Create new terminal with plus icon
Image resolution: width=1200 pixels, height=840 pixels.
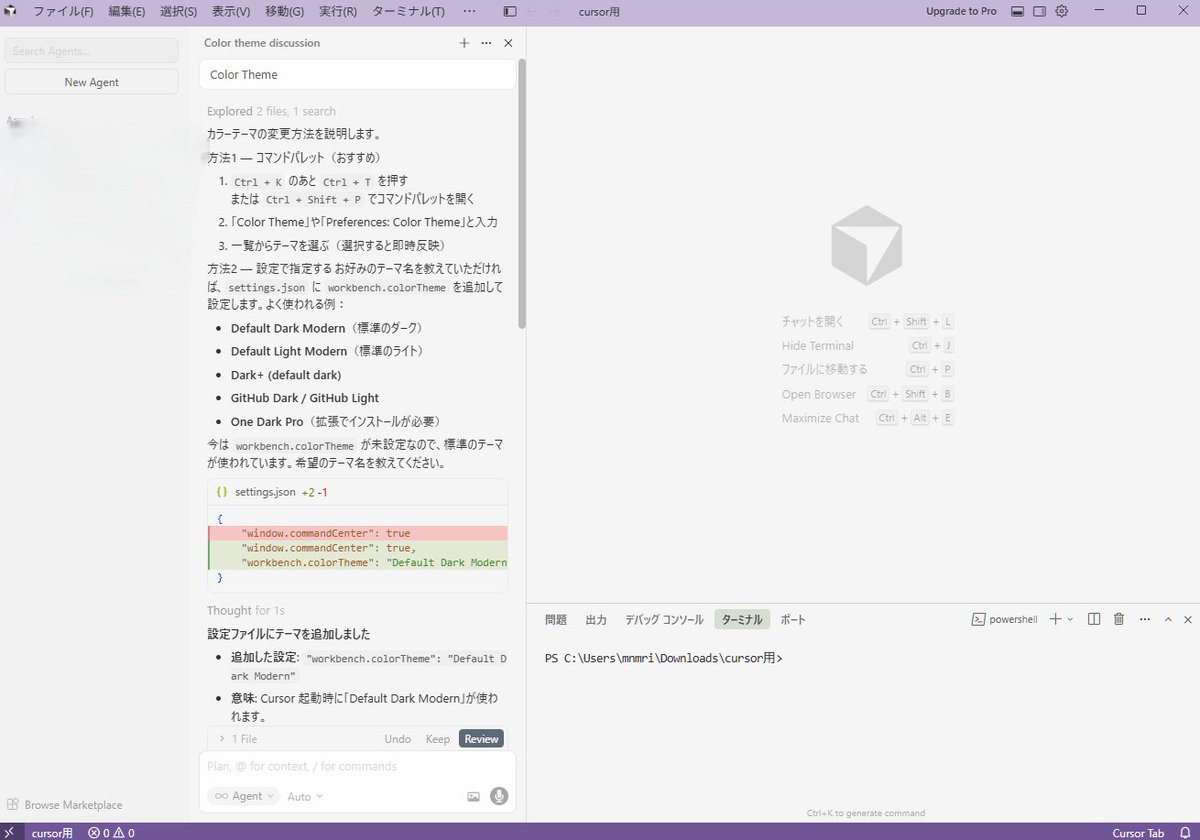pos(1055,620)
